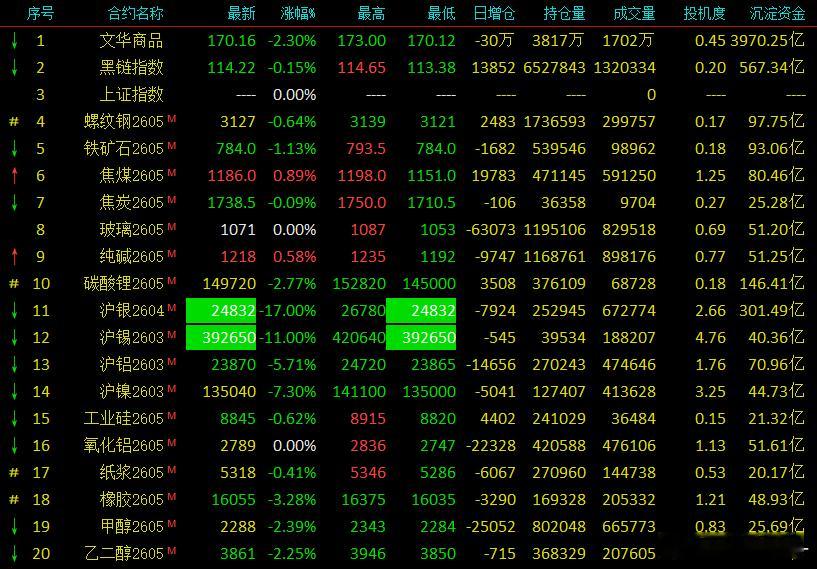Image resolution: width=817 pixels, height=569 pixels.
Task: Click the 2836 high price of 氧化铝
Action: click(368, 446)
